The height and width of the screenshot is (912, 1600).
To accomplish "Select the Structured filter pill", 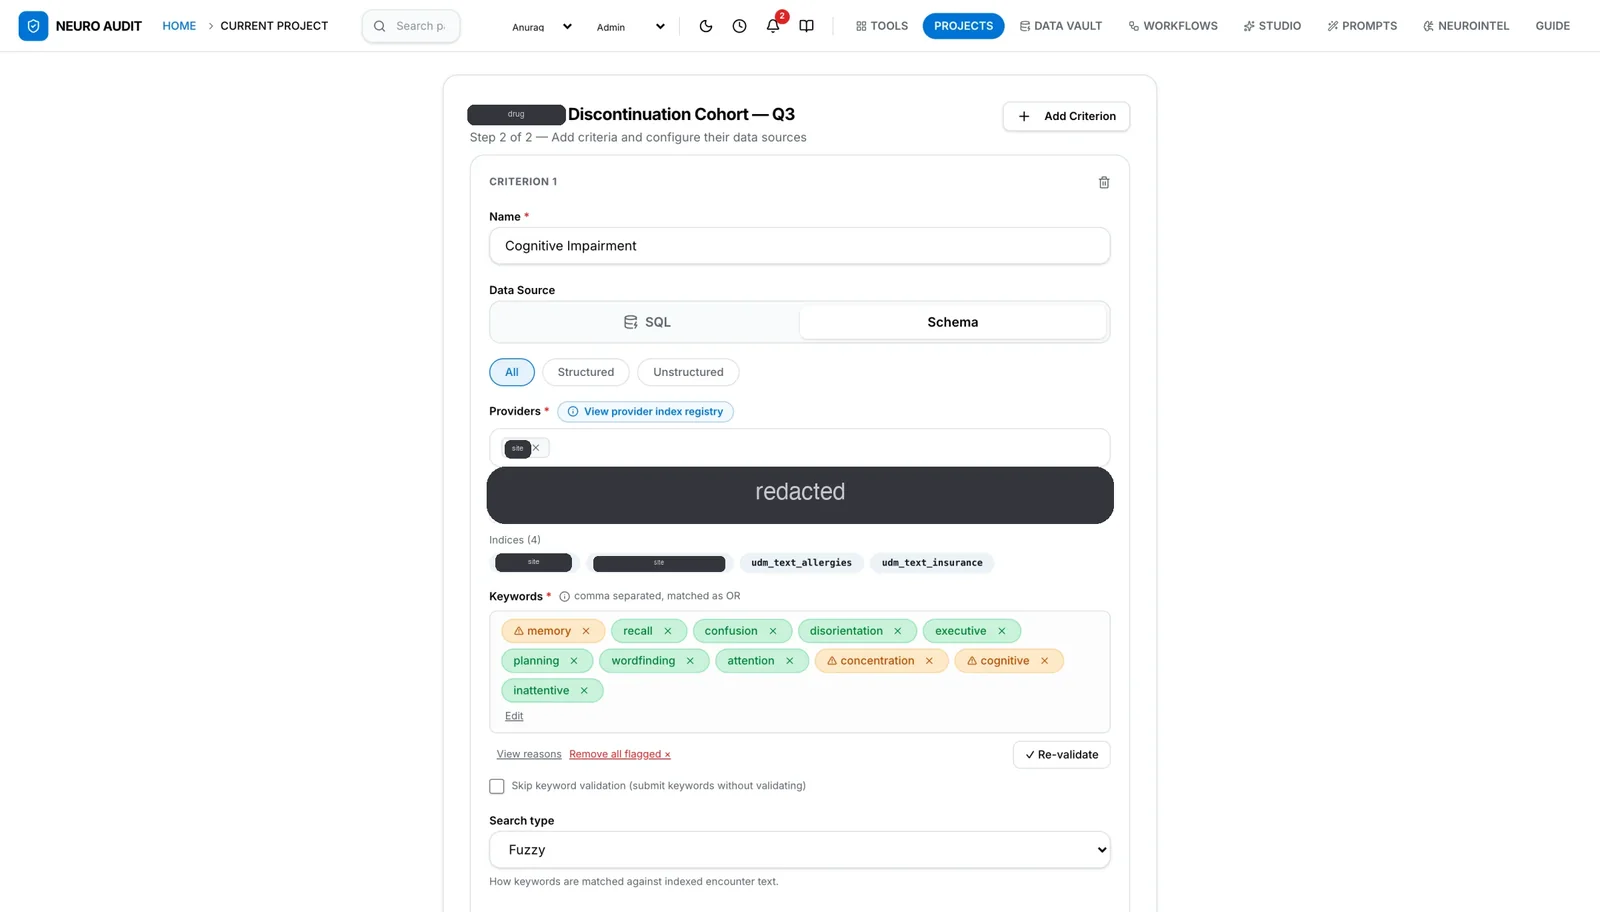I will click(x=586, y=372).
